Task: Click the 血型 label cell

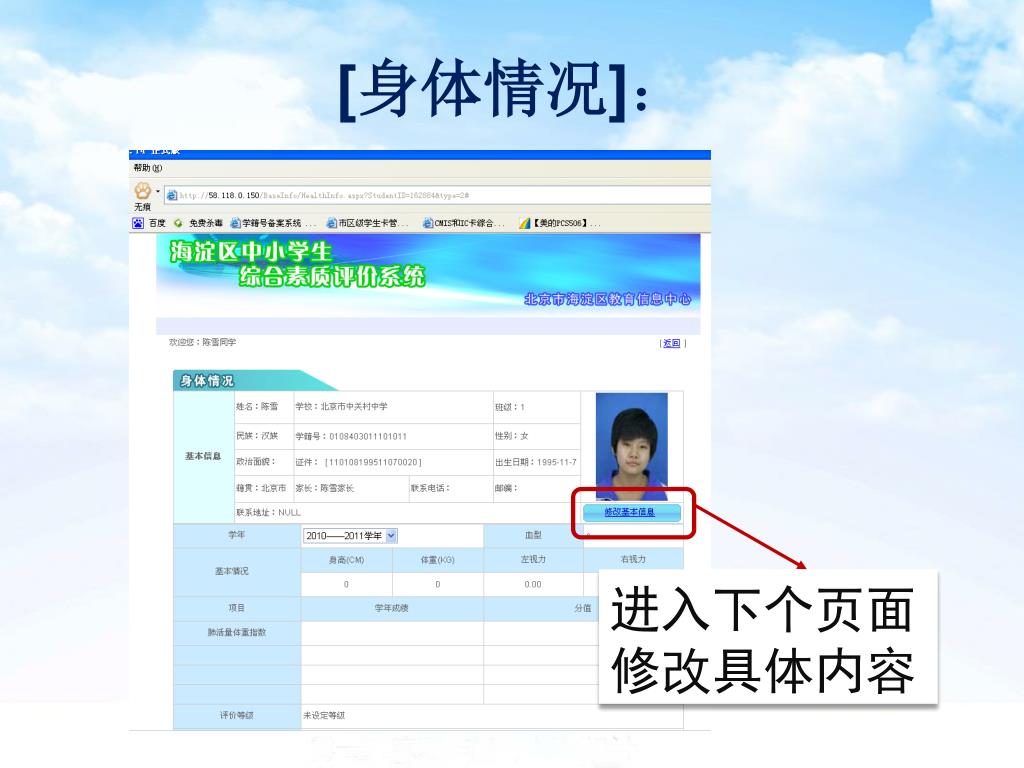Action: [533, 536]
